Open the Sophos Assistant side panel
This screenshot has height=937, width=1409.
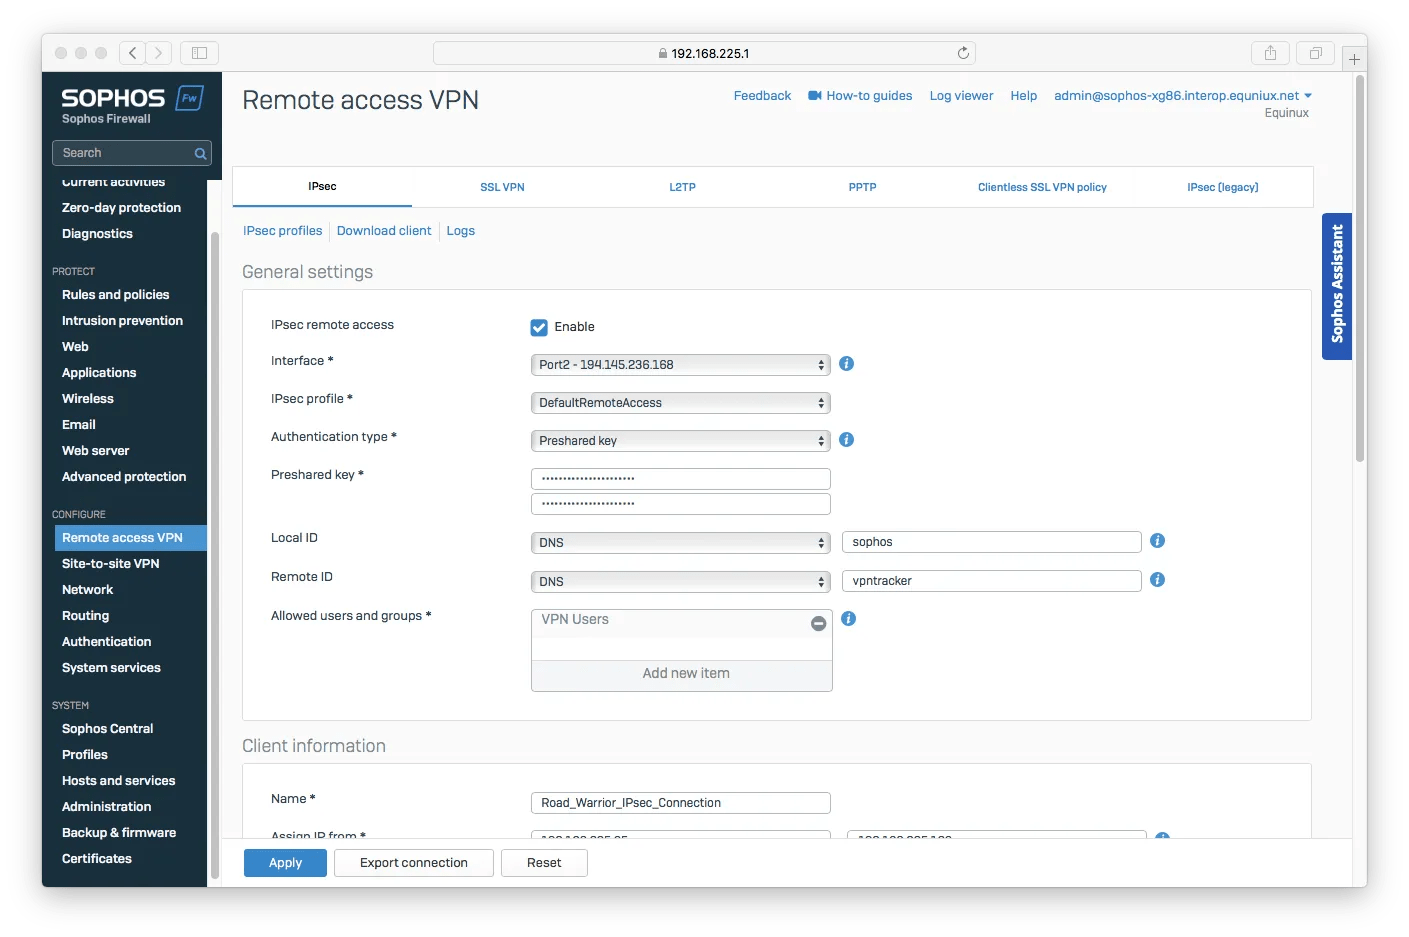tap(1337, 287)
